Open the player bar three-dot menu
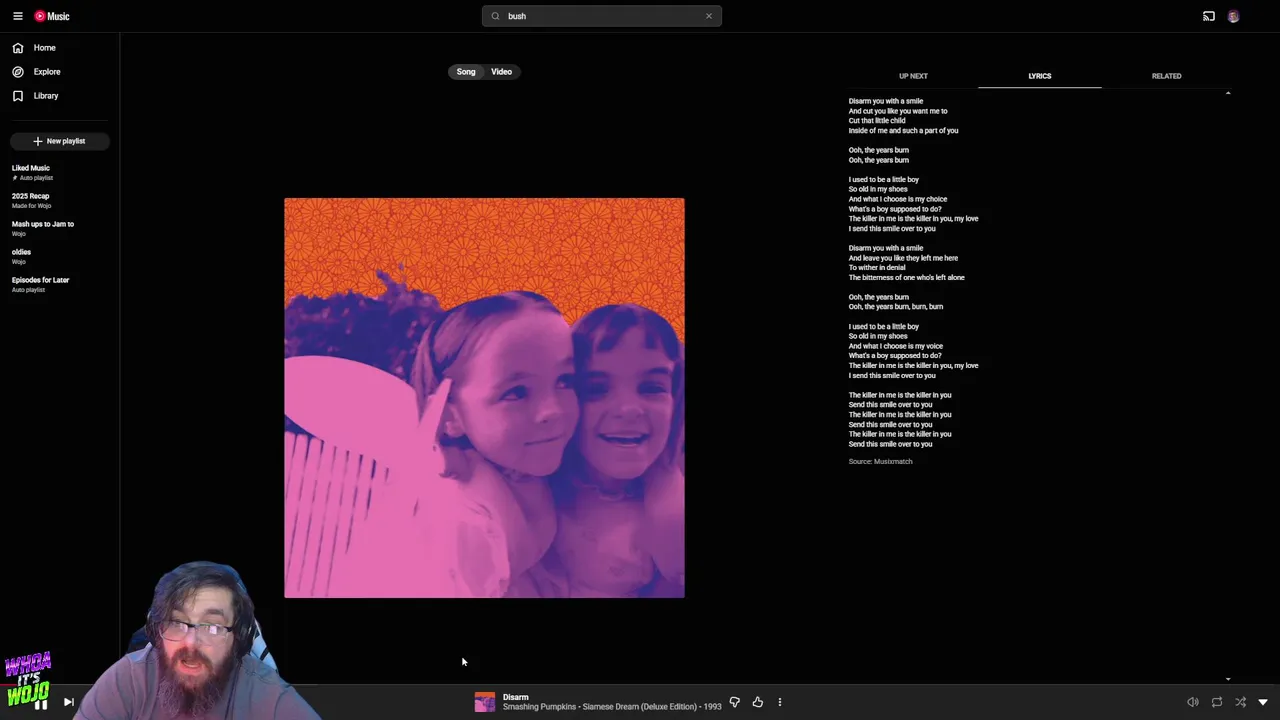 pos(780,702)
